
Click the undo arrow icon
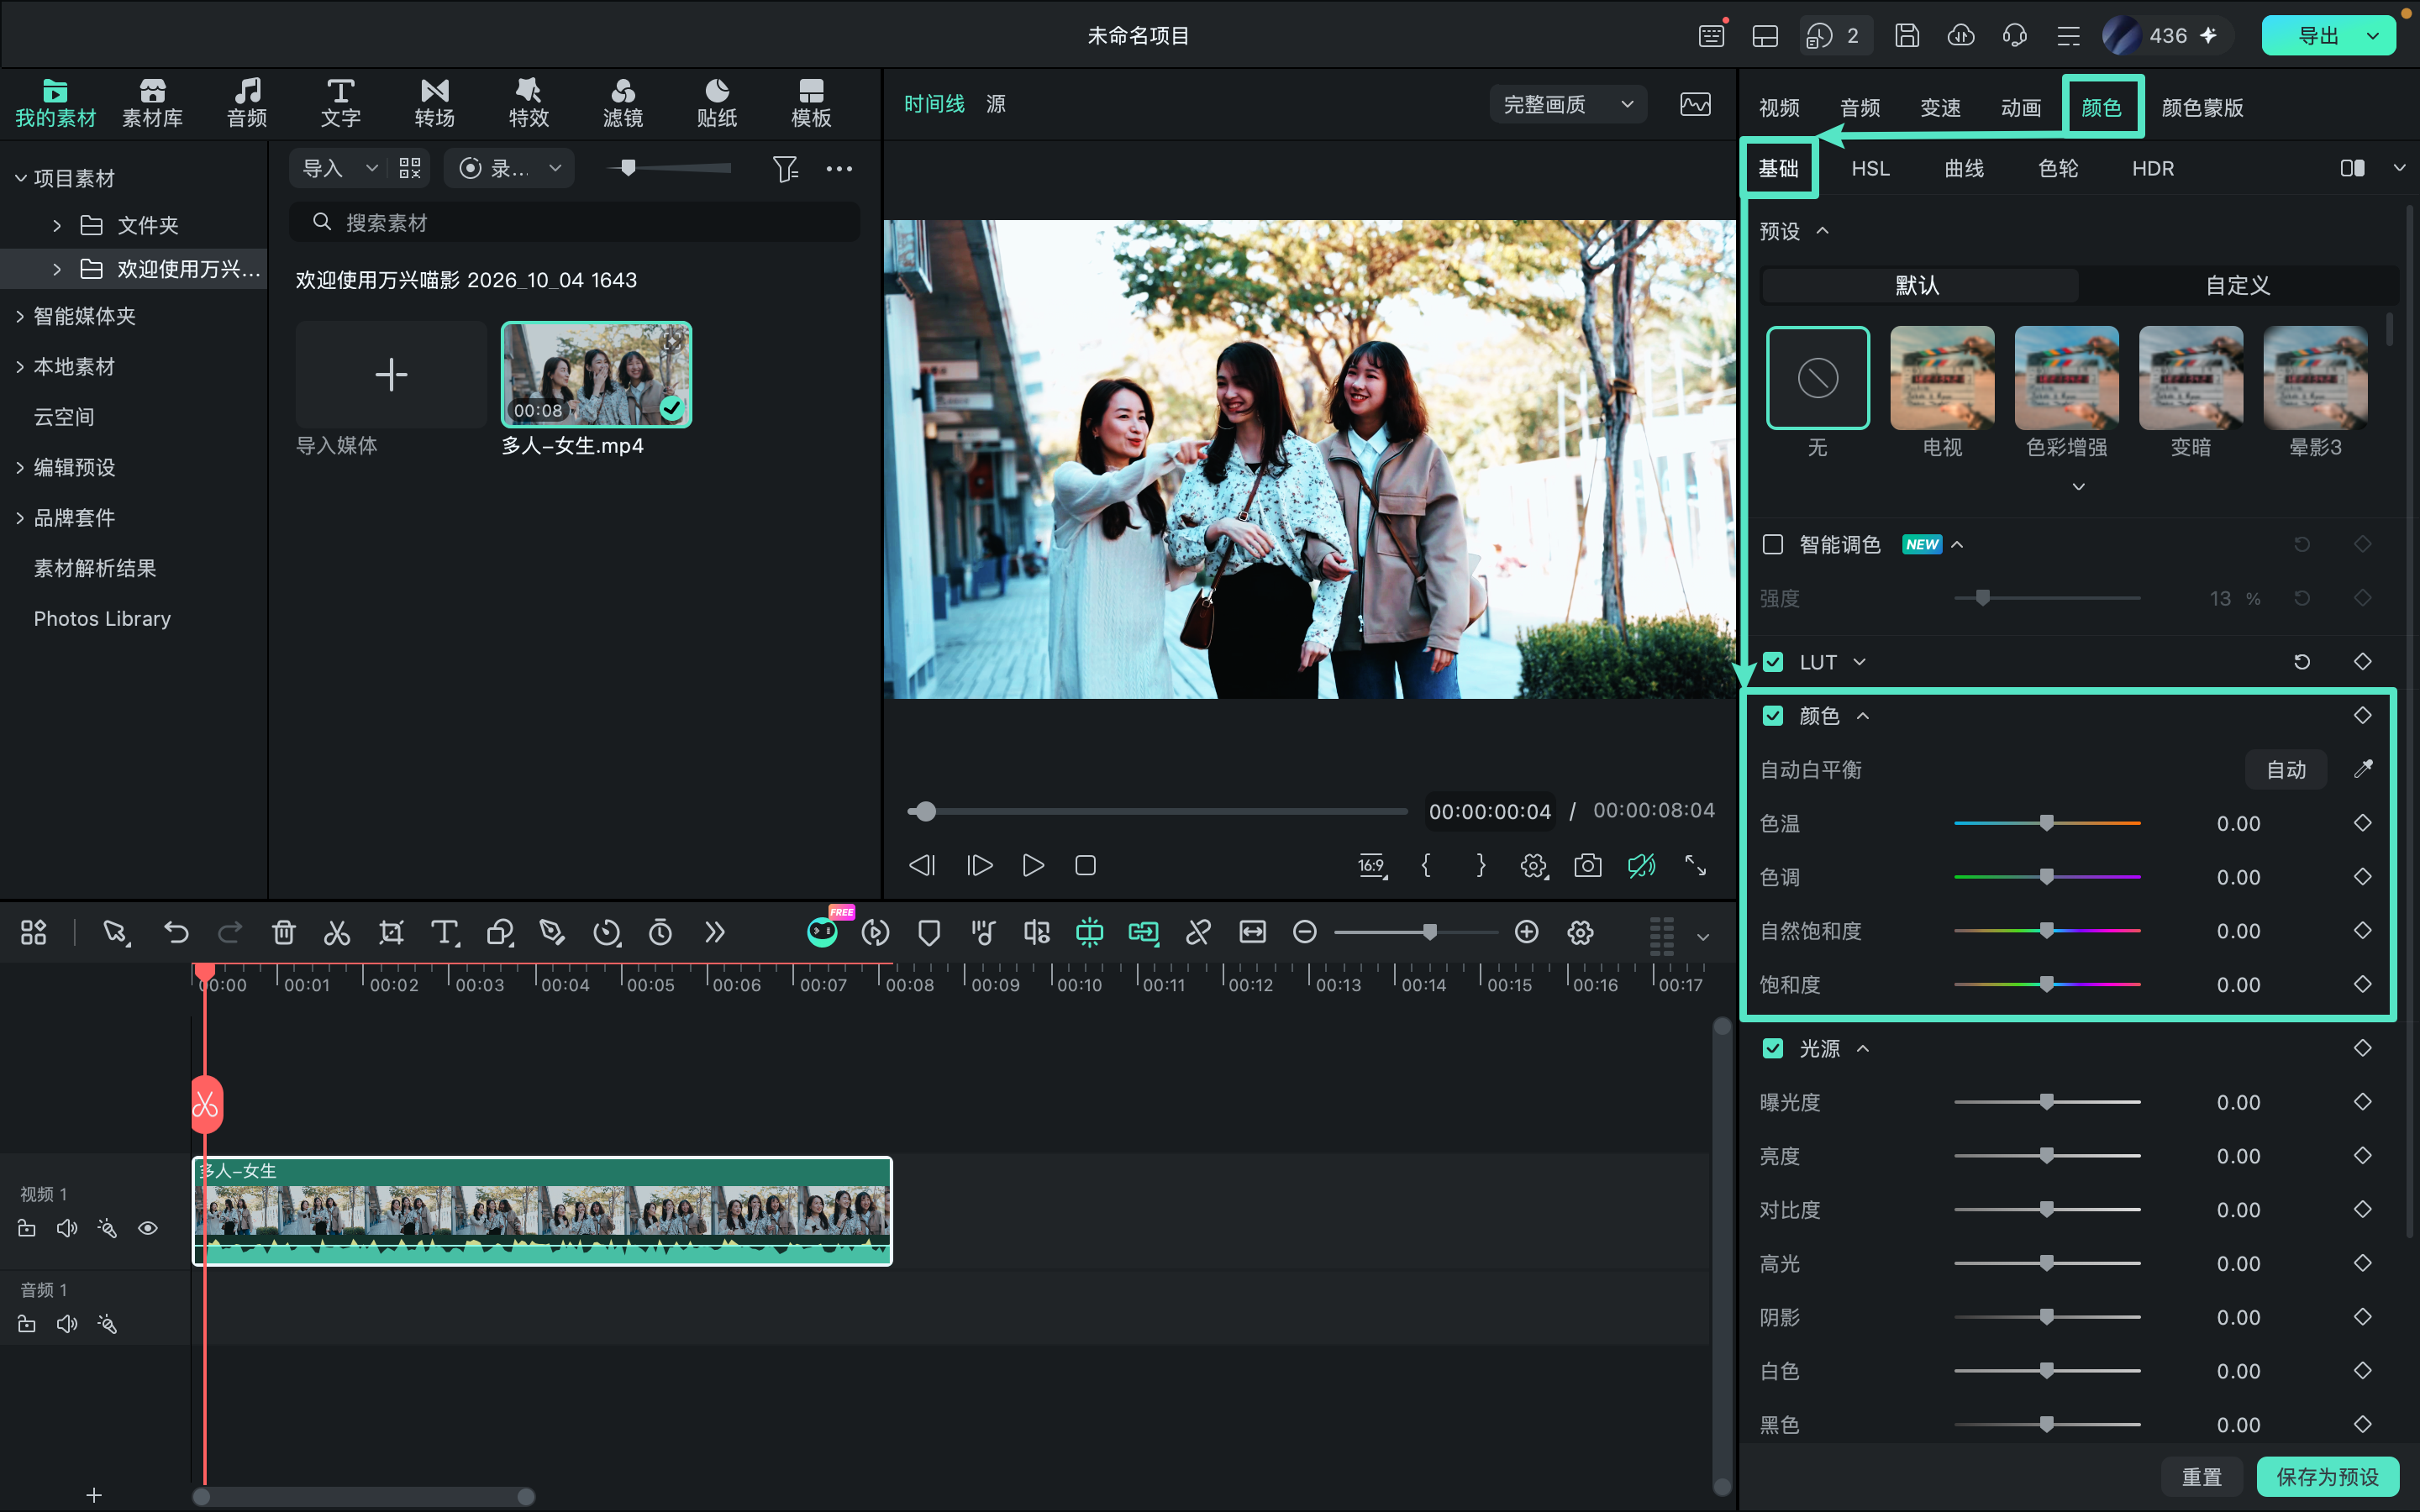(x=176, y=933)
